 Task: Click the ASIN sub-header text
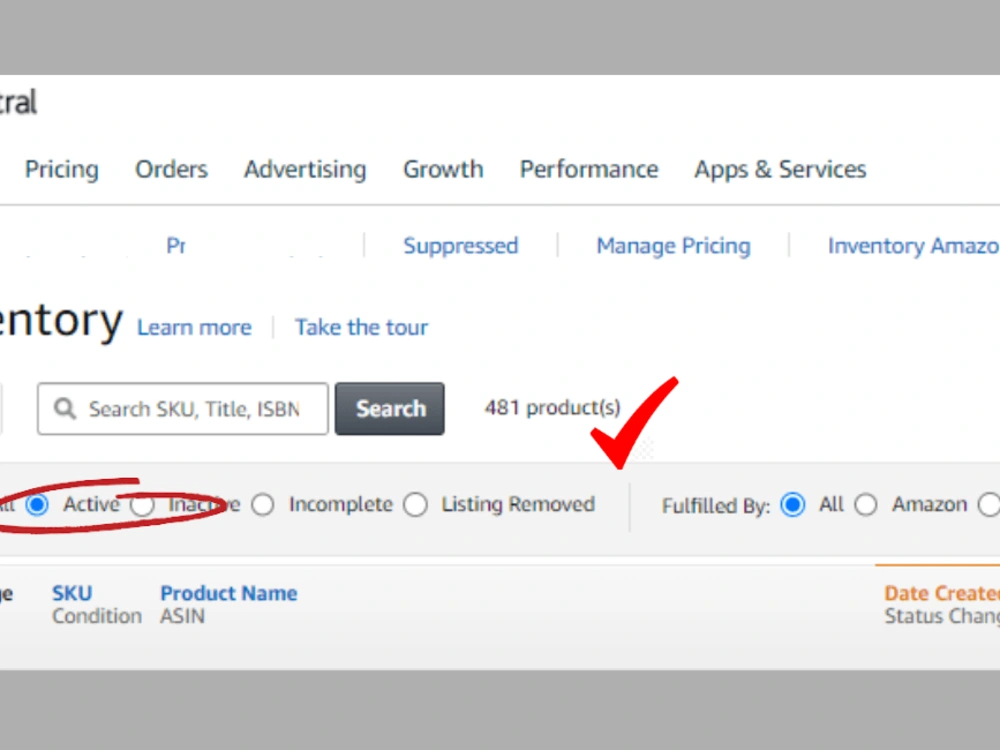pos(182,617)
